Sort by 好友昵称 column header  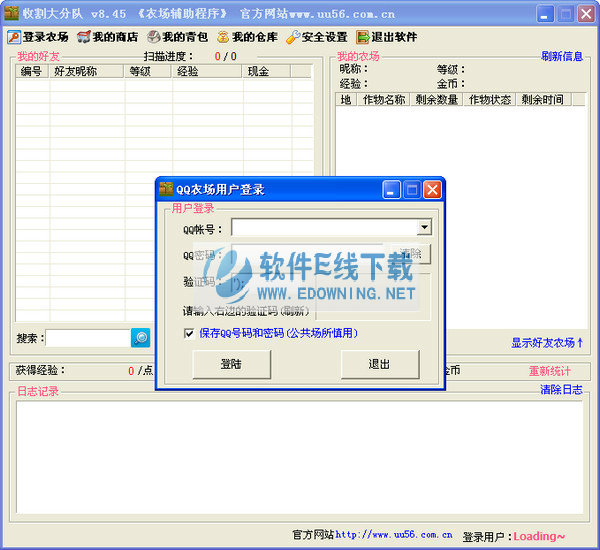pyautogui.click(x=86, y=71)
